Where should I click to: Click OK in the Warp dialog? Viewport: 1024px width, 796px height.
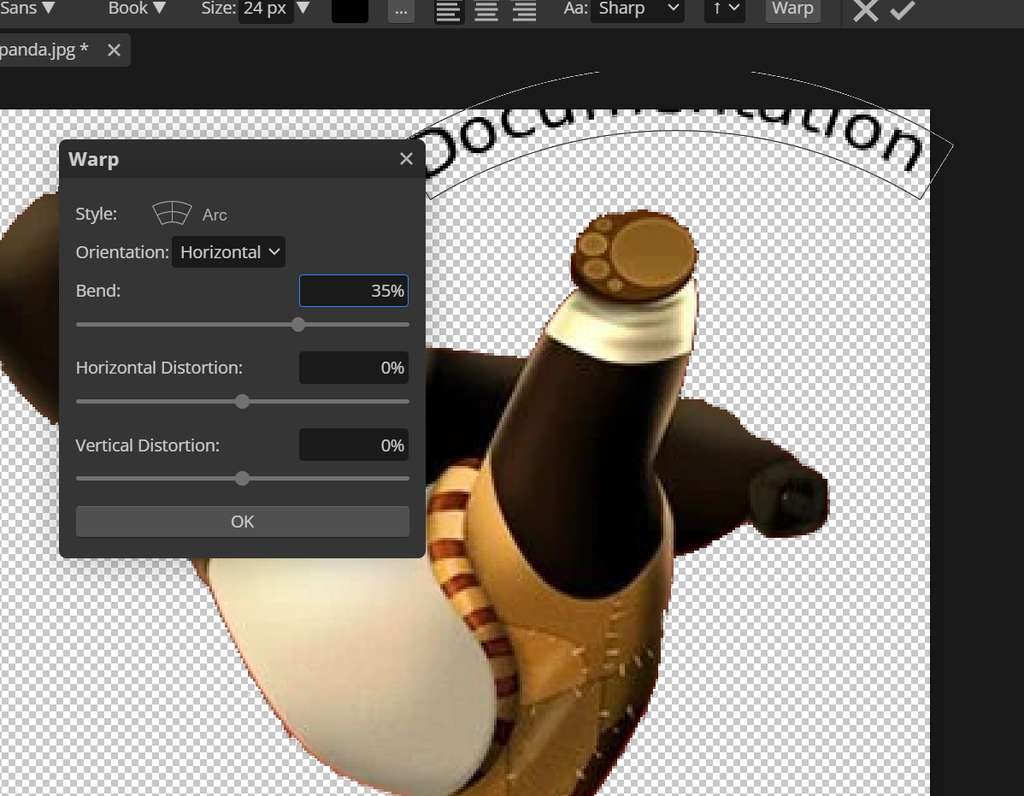243,521
